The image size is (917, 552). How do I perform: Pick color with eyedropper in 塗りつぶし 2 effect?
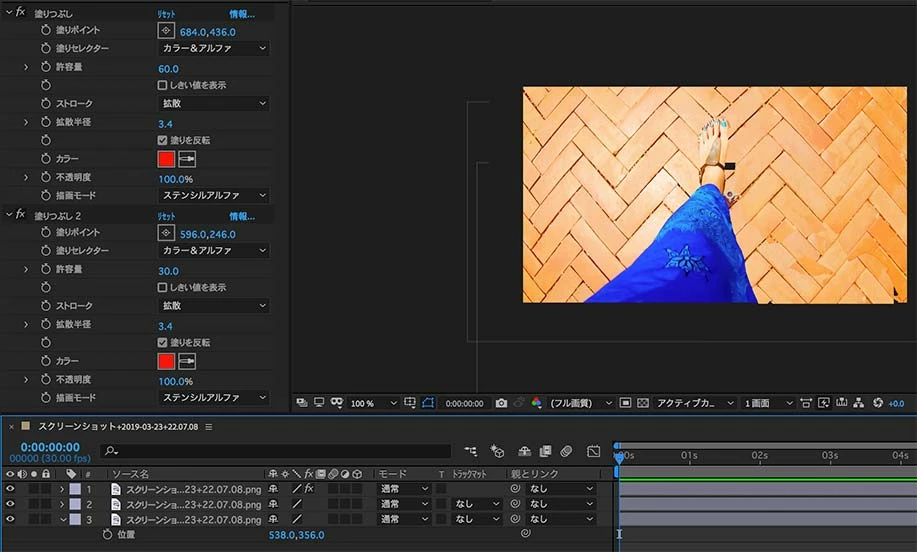(187, 361)
